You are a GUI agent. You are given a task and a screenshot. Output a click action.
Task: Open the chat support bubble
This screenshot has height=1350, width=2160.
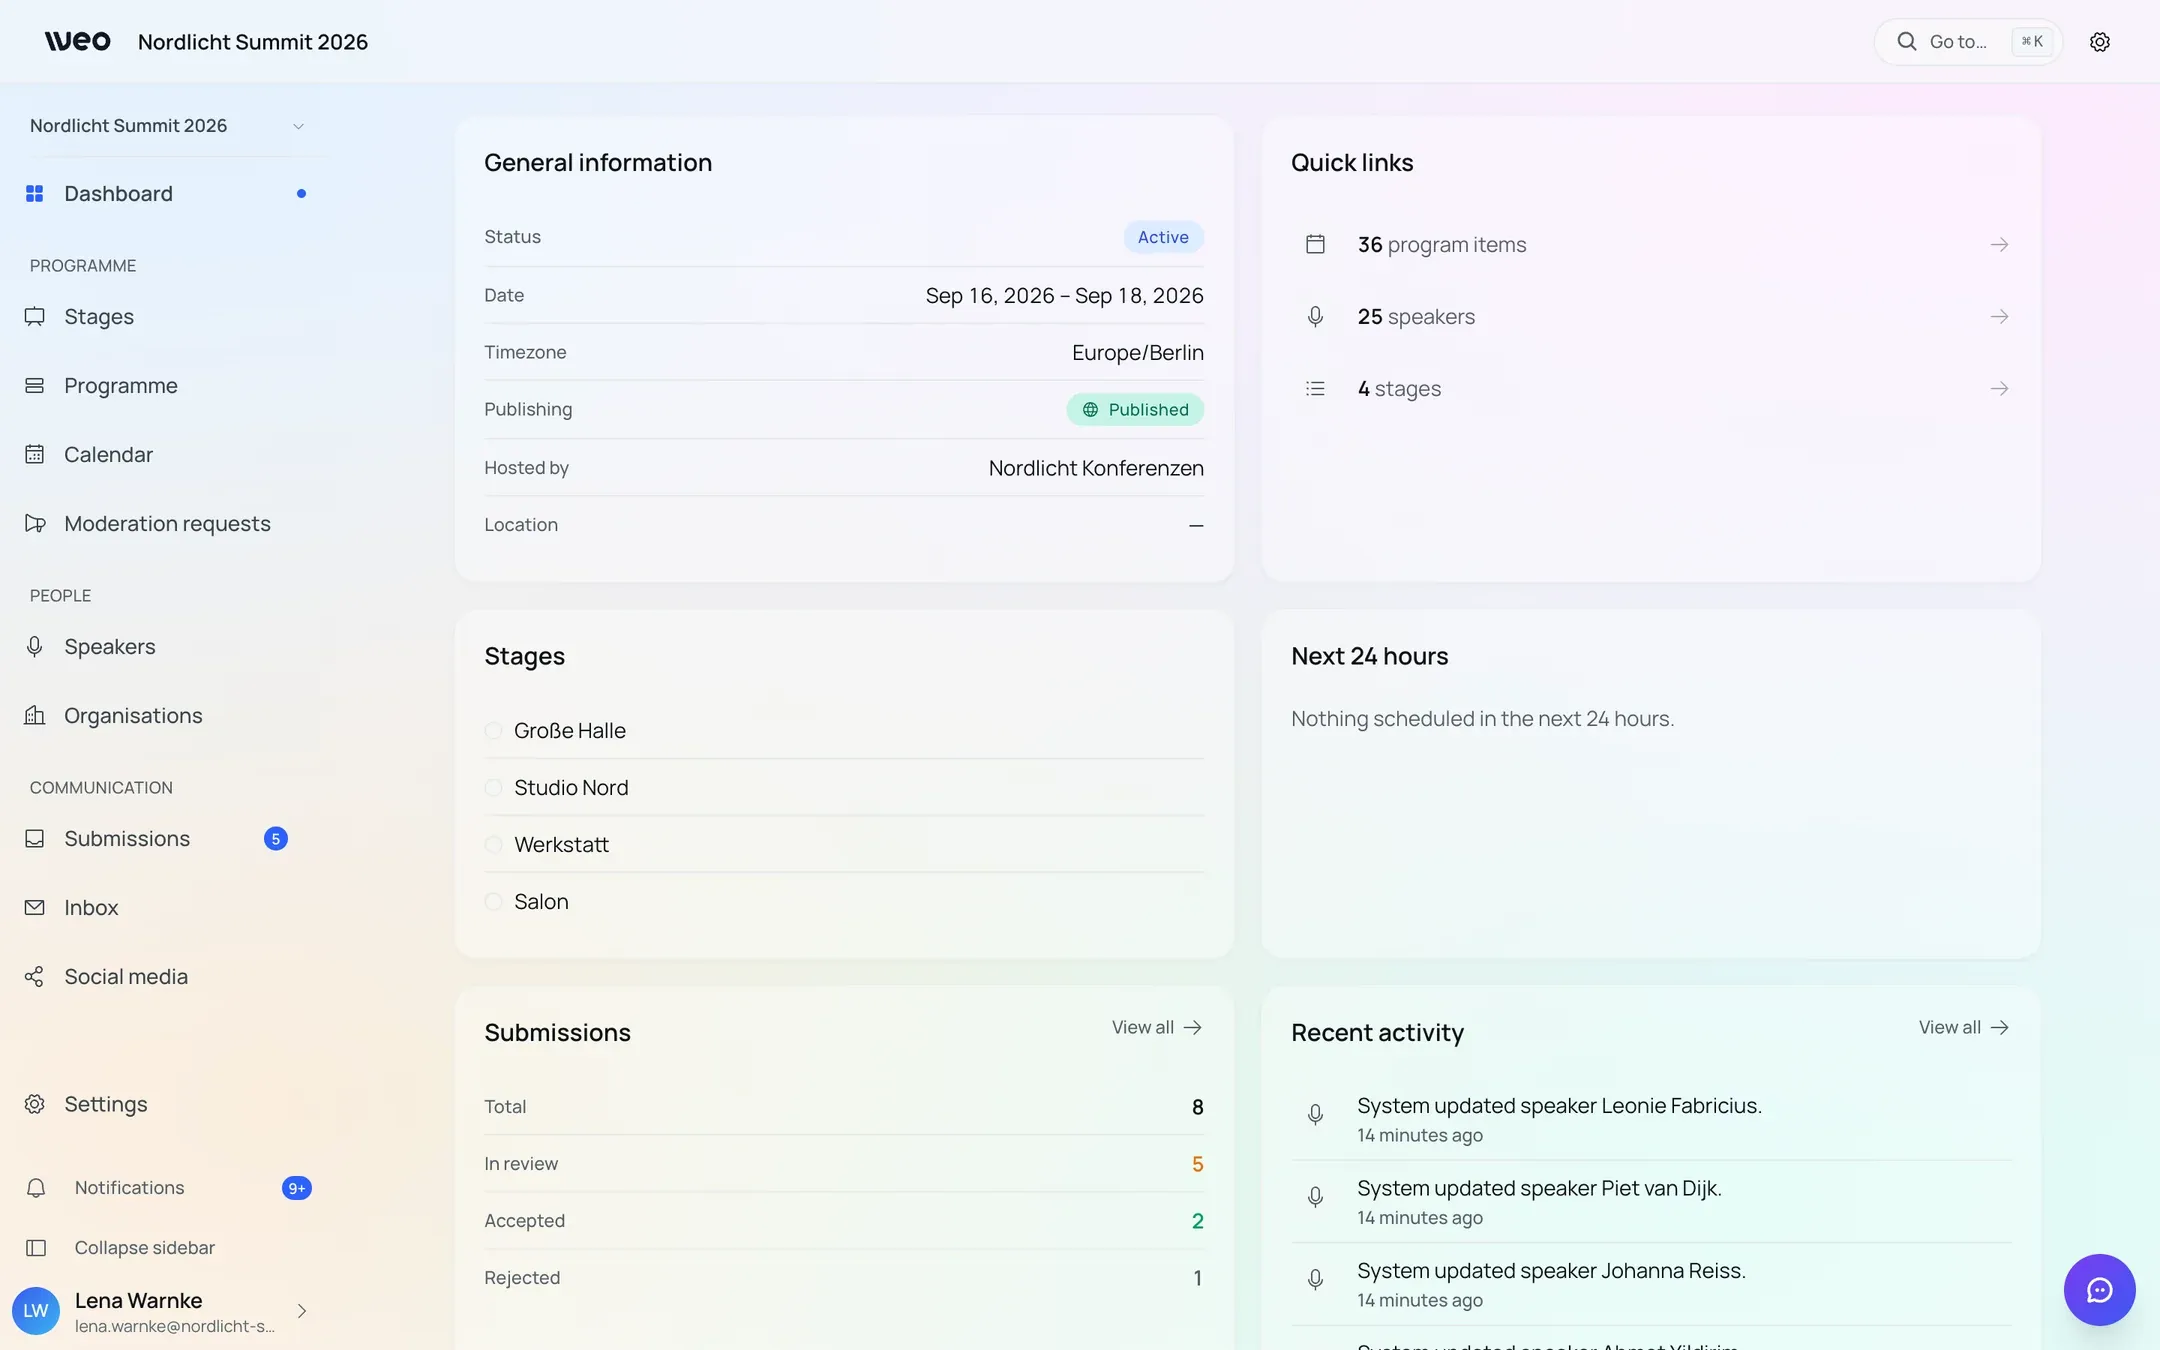click(x=2099, y=1290)
